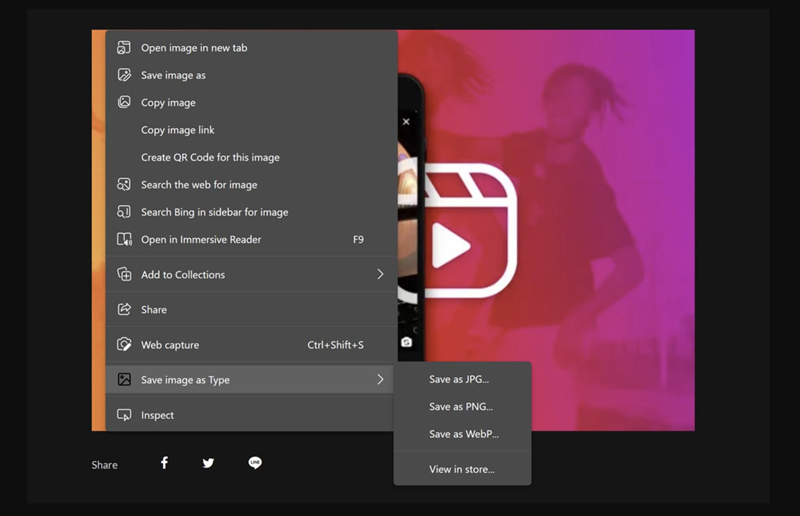Click the Copy image icon

pyautogui.click(x=124, y=102)
